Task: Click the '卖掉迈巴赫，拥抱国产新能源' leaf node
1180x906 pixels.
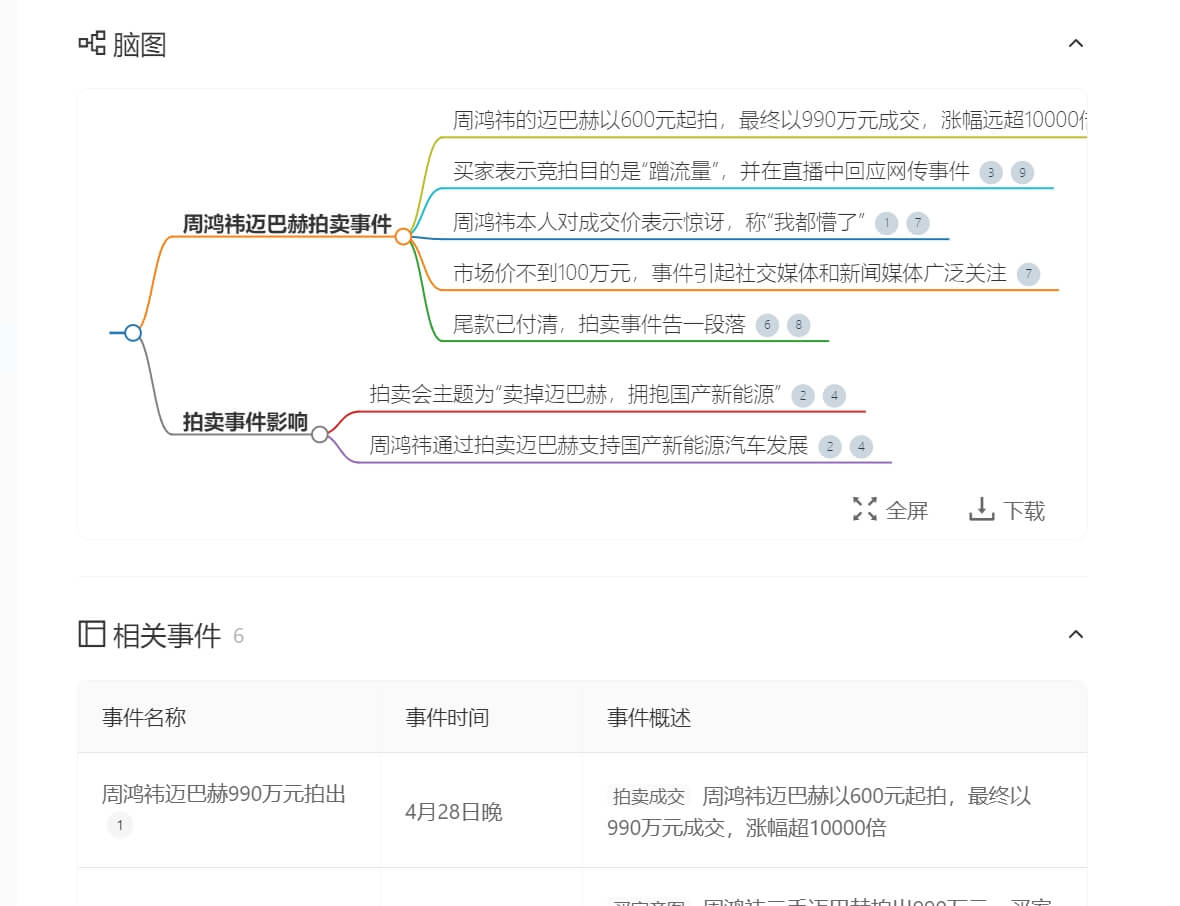Action: pyautogui.click(x=575, y=394)
